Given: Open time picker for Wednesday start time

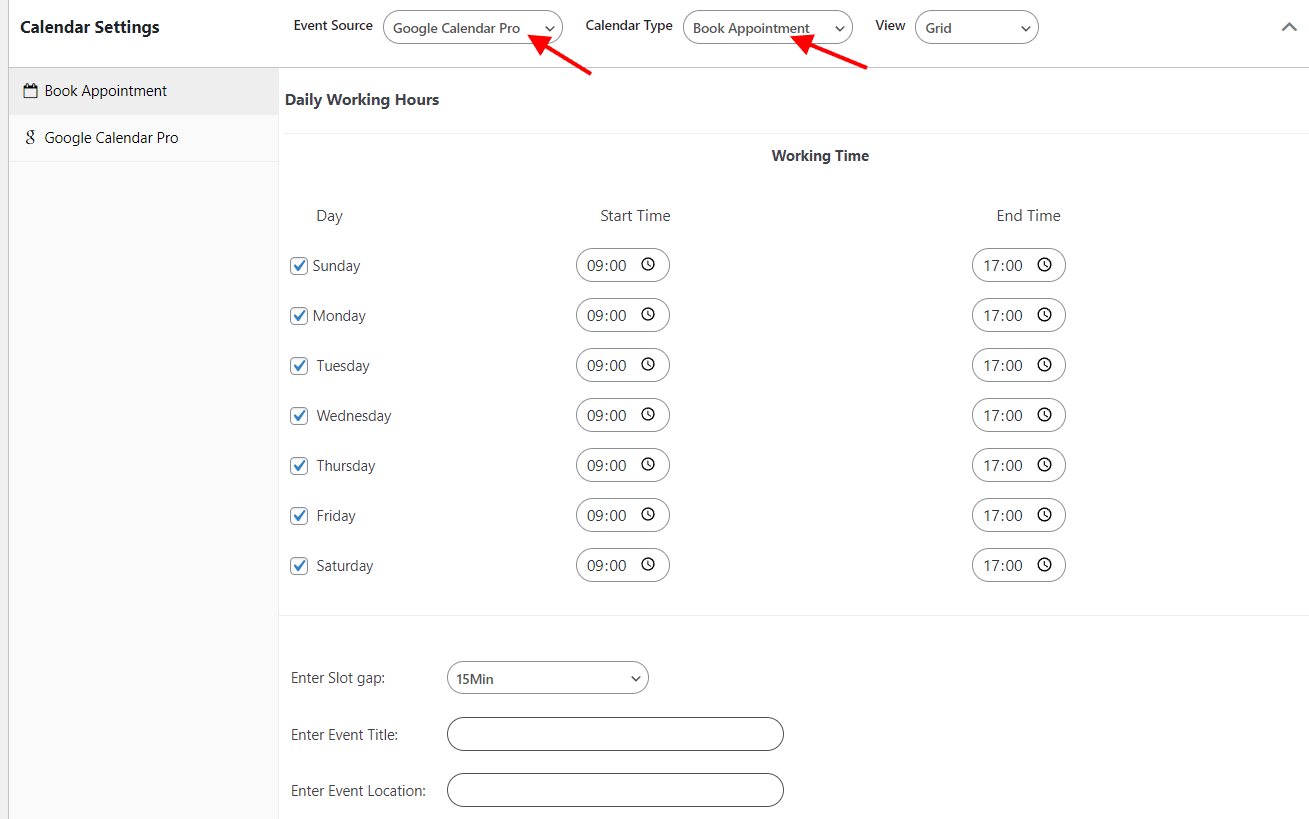Looking at the screenshot, I should (x=648, y=415).
